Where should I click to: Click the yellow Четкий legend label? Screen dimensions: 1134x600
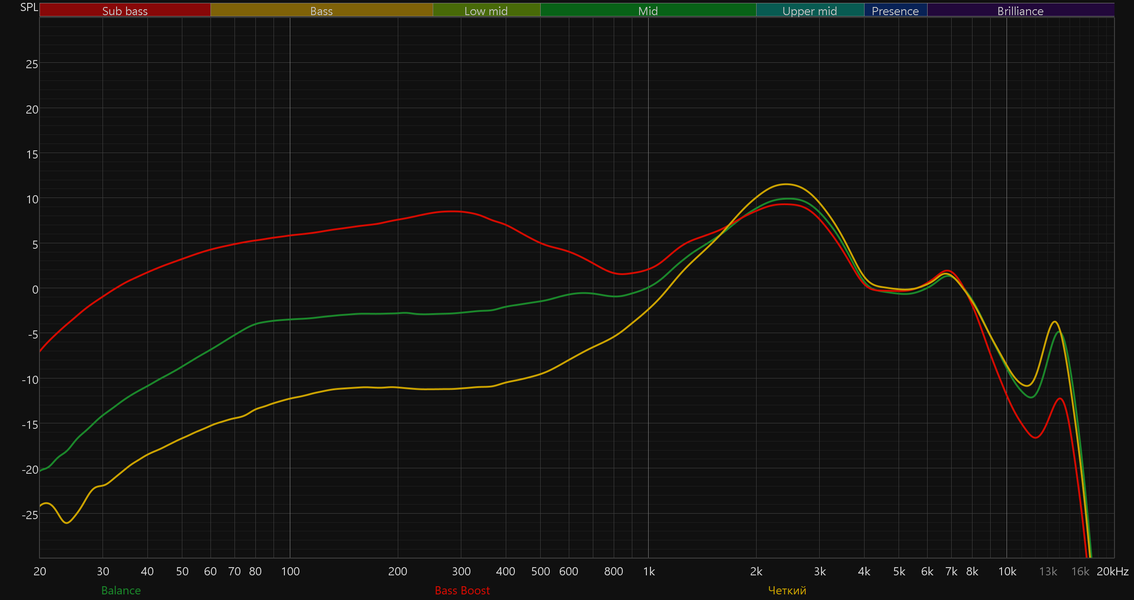point(787,591)
